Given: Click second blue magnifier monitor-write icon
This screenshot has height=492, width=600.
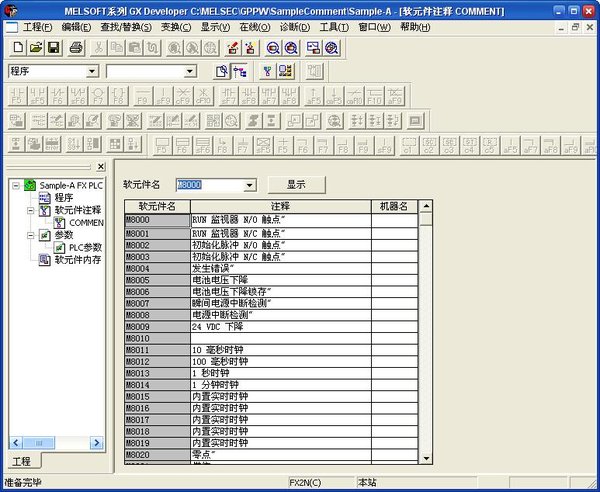Looking at the screenshot, I should [291, 48].
